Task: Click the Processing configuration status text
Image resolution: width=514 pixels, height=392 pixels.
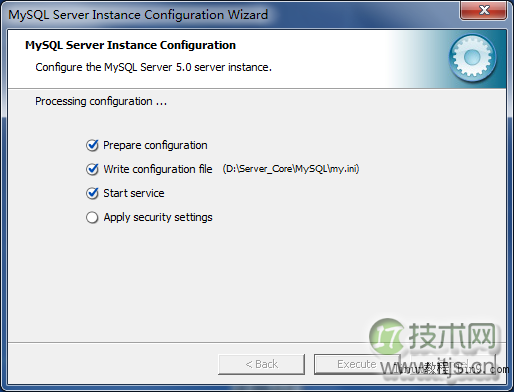Action: [x=101, y=101]
